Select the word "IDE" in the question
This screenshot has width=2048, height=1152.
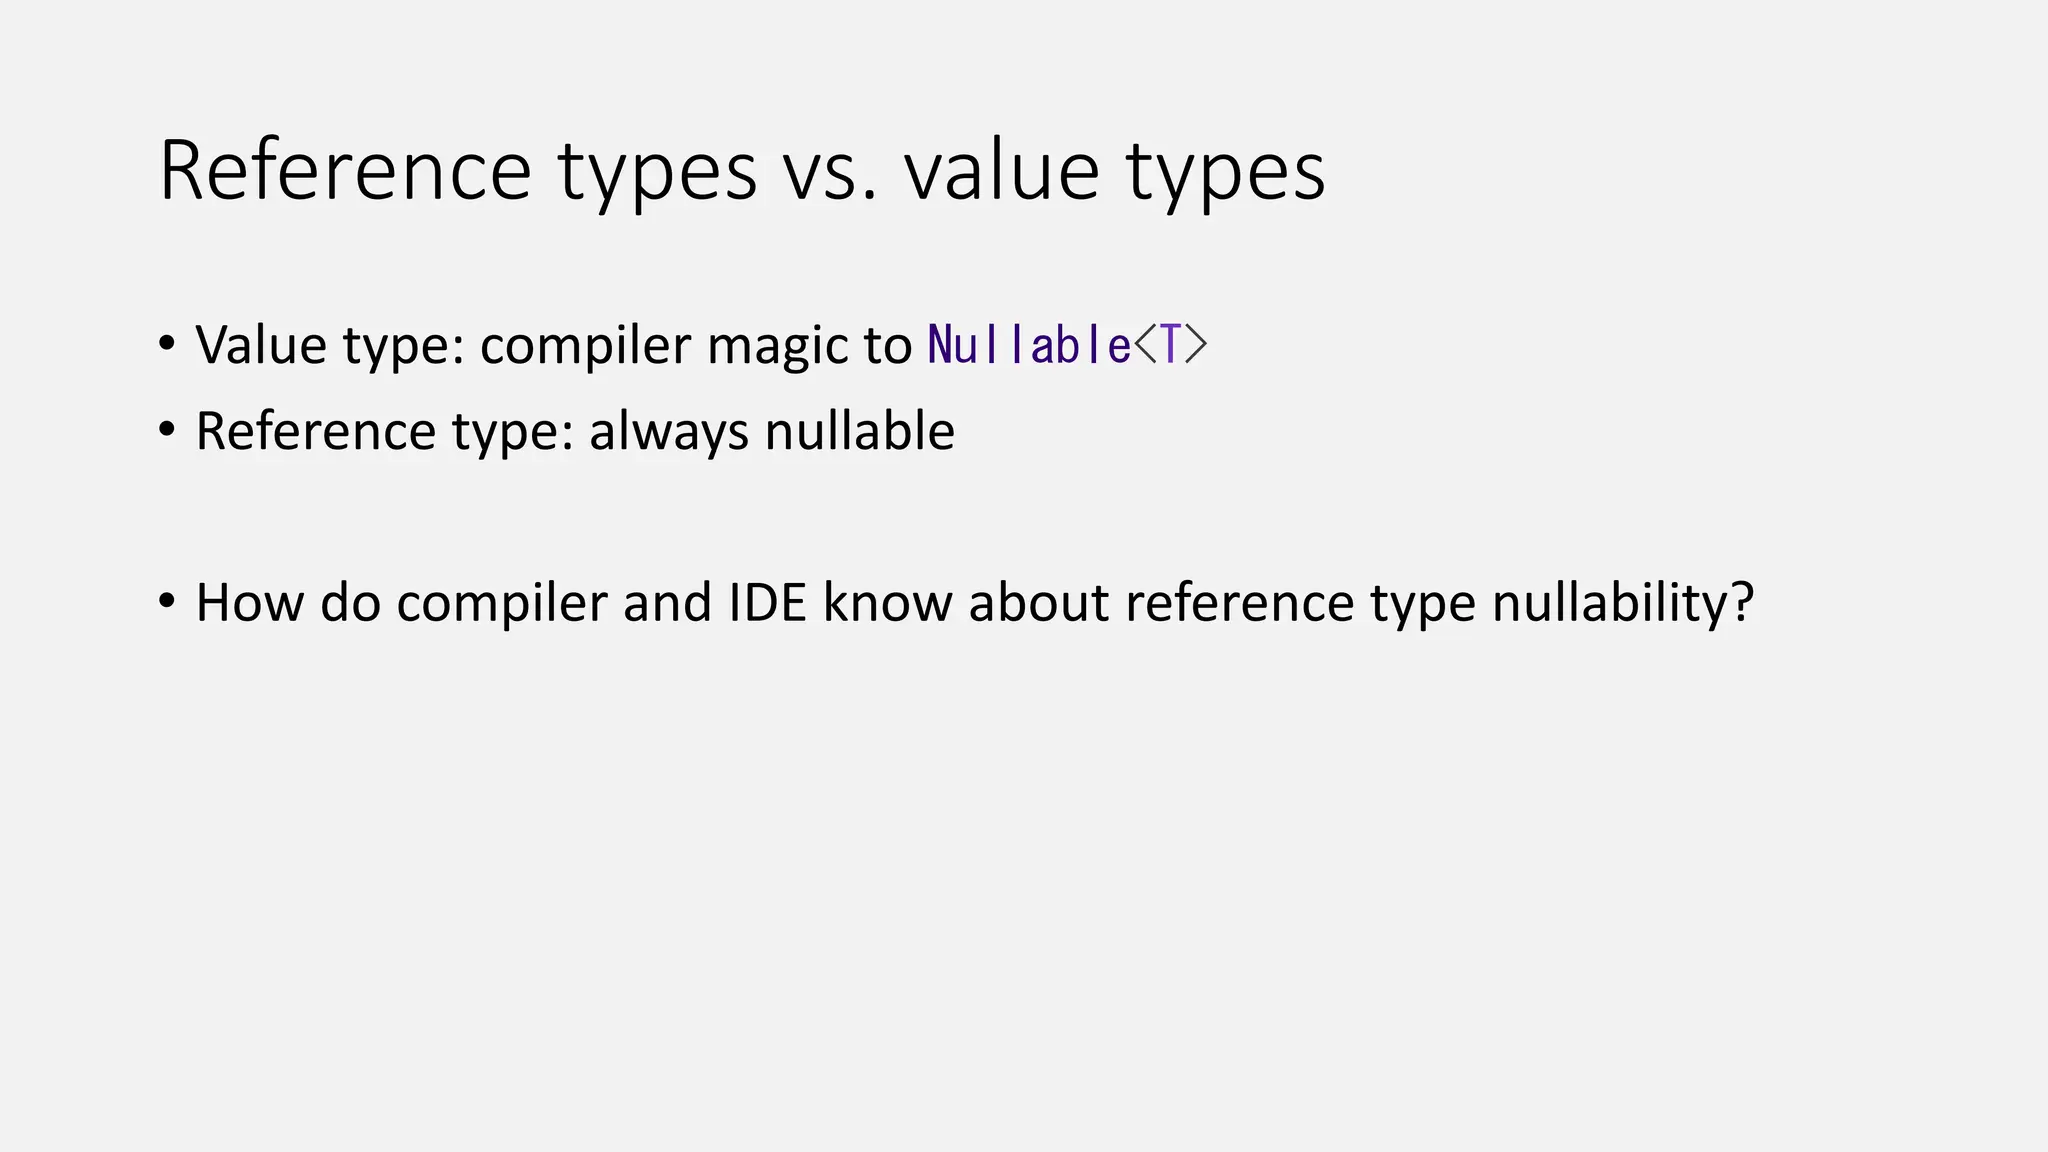coord(767,603)
